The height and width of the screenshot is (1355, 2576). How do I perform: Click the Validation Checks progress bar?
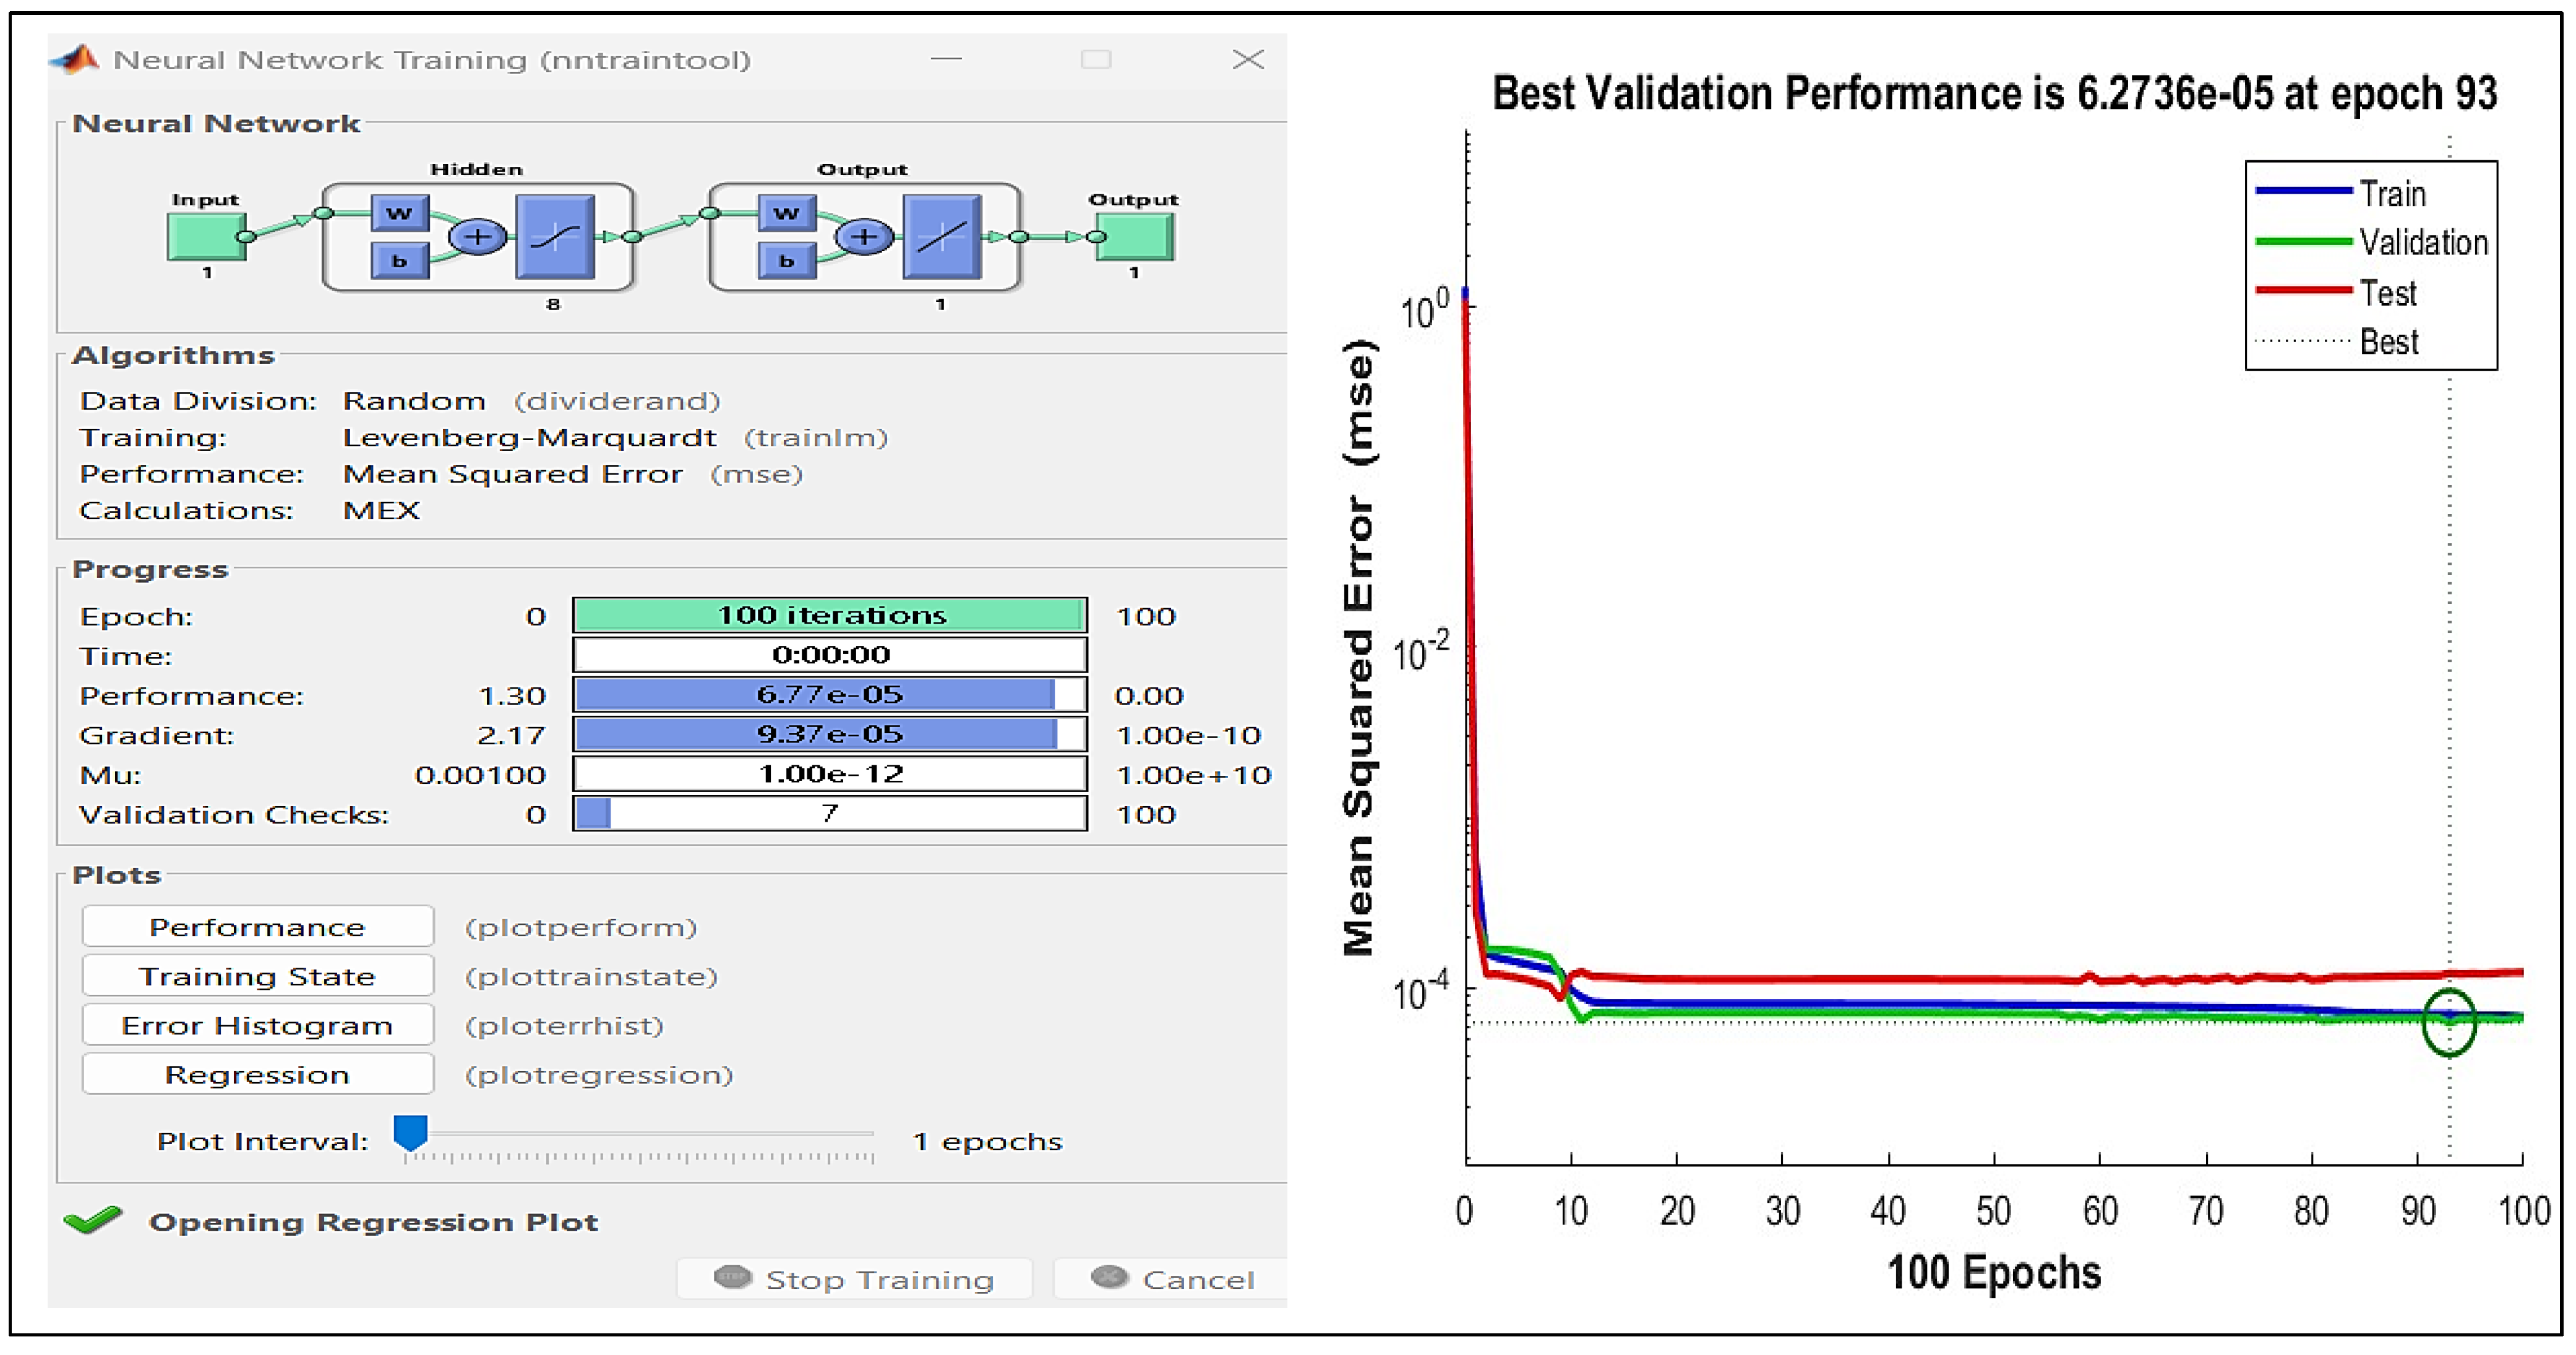click(x=829, y=813)
